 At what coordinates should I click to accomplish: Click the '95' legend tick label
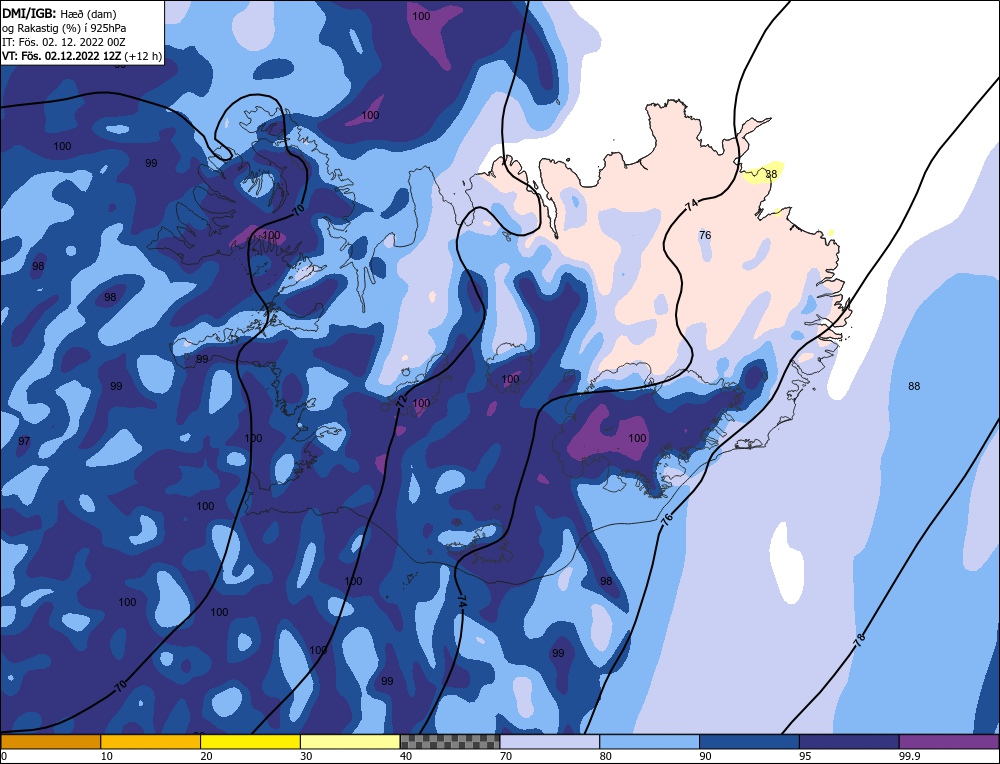[x=805, y=756]
